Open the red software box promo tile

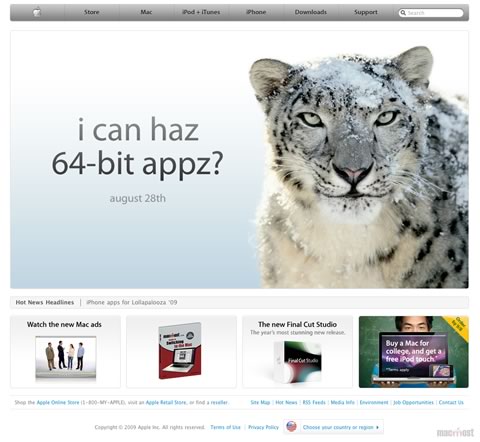coord(181,352)
